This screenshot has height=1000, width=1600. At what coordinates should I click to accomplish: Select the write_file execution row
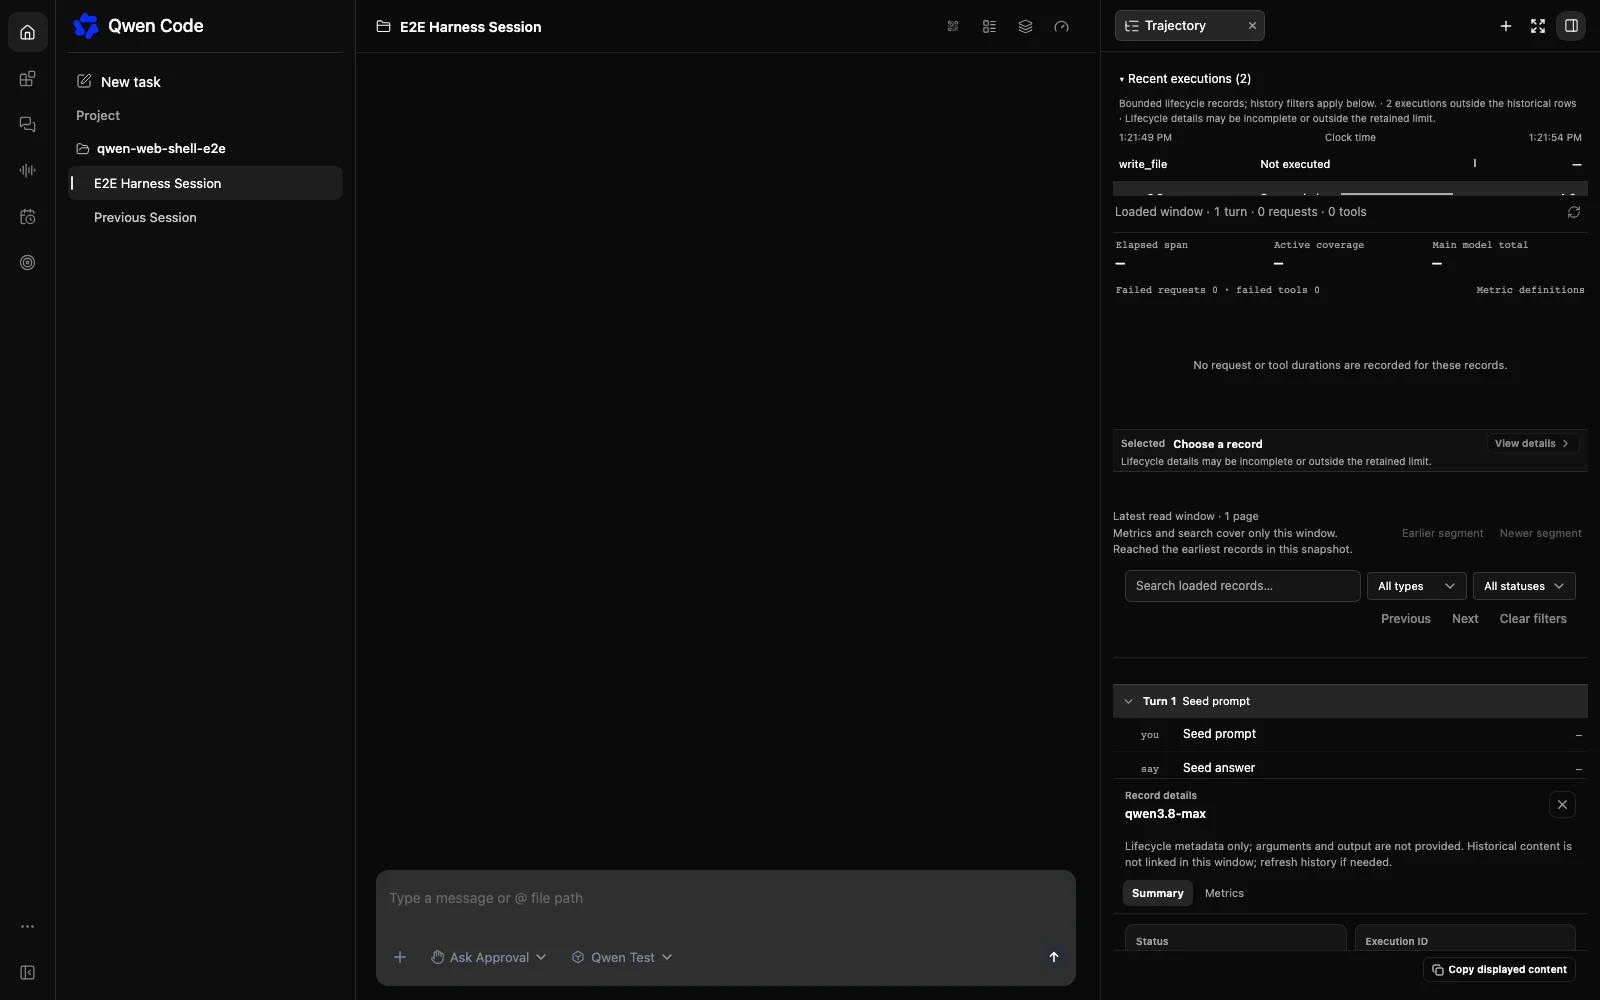(1350, 164)
